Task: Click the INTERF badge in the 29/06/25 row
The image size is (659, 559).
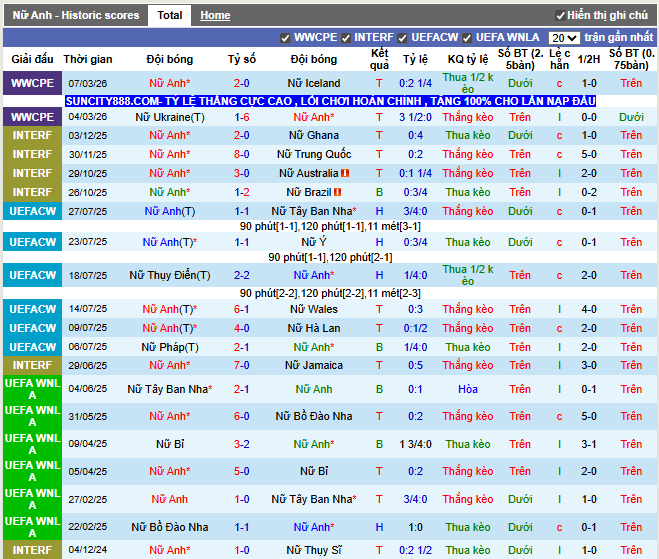Action: [x=32, y=366]
